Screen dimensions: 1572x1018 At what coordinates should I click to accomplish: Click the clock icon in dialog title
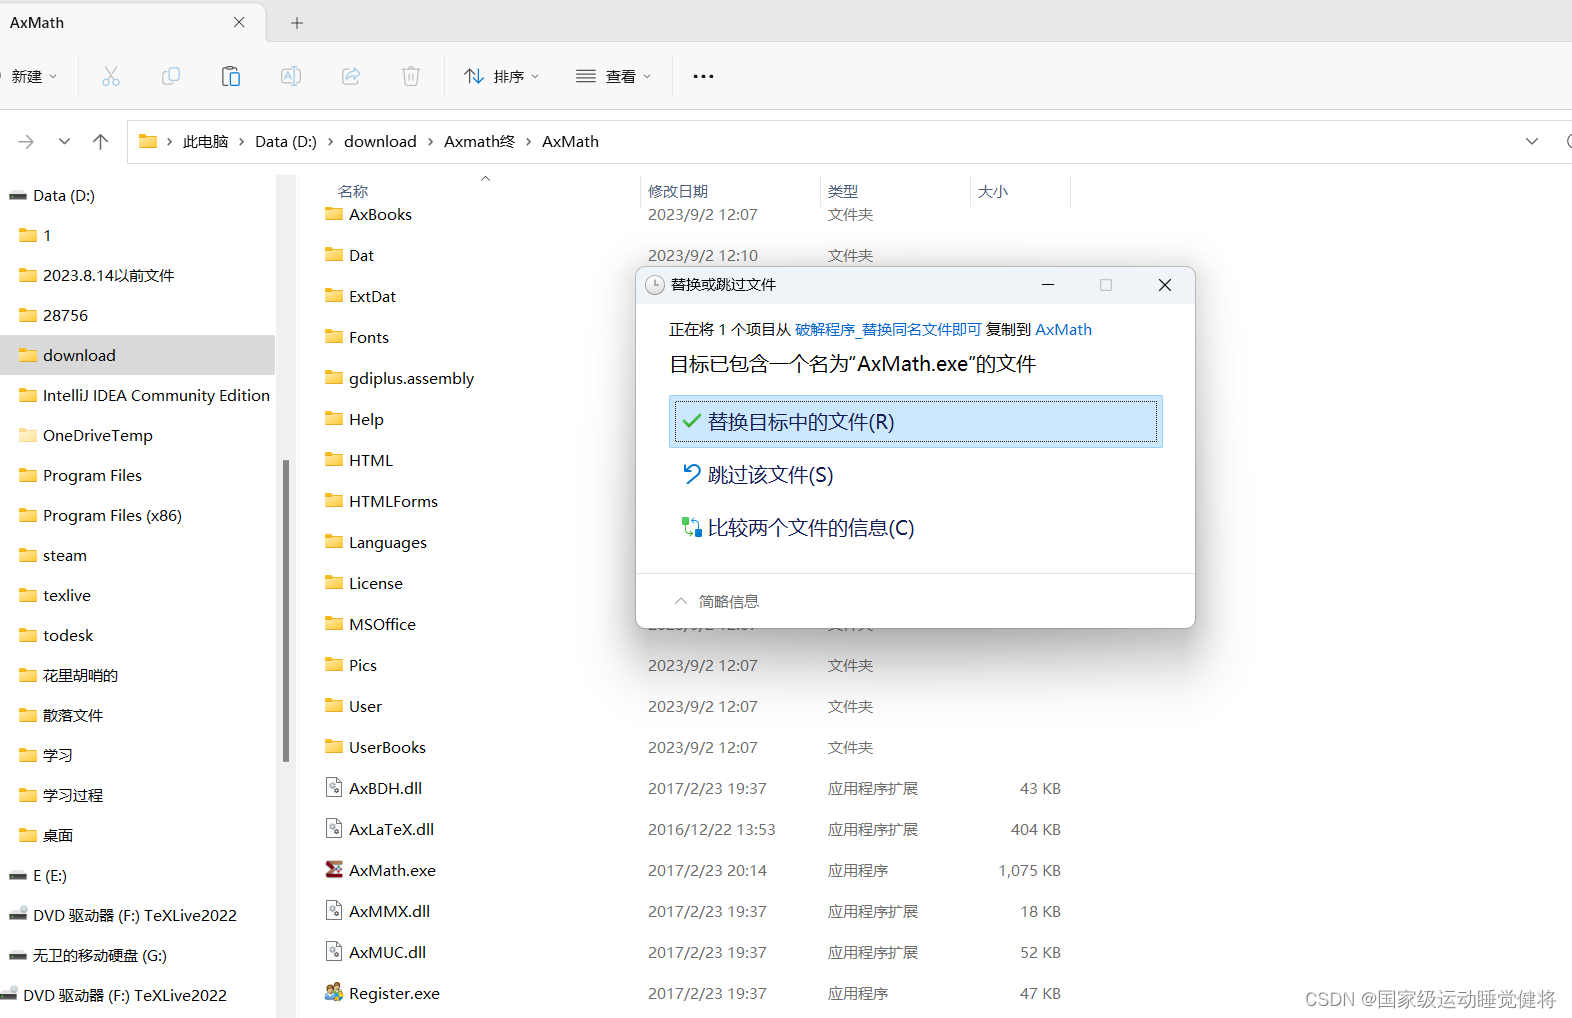(x=655, y=285)
